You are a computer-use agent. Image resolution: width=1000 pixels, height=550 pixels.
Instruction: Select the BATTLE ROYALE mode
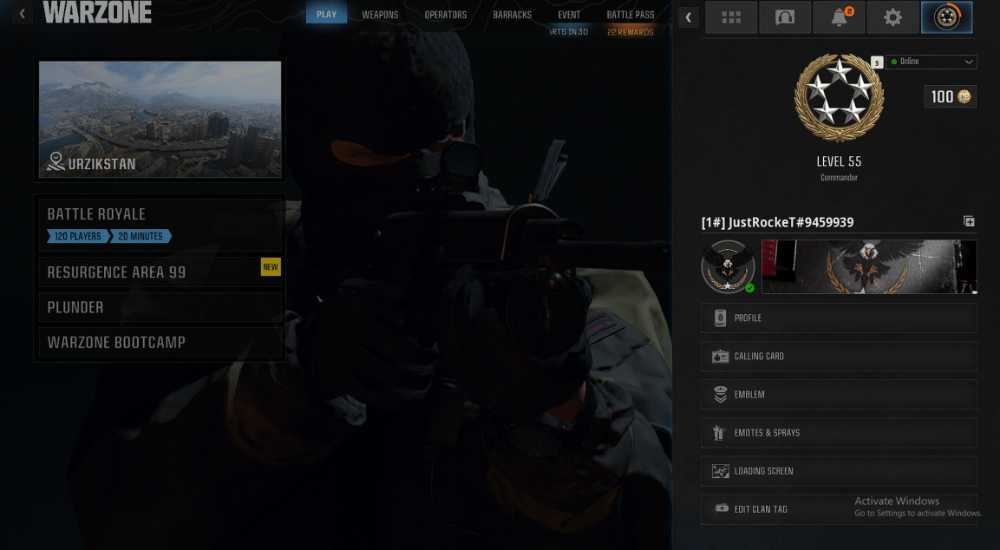(x=160, y=224)
